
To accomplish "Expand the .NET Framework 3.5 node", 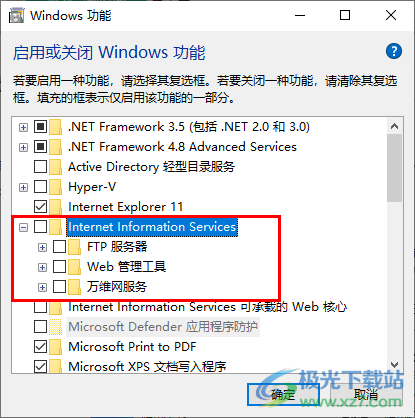I will pos(23,127).
